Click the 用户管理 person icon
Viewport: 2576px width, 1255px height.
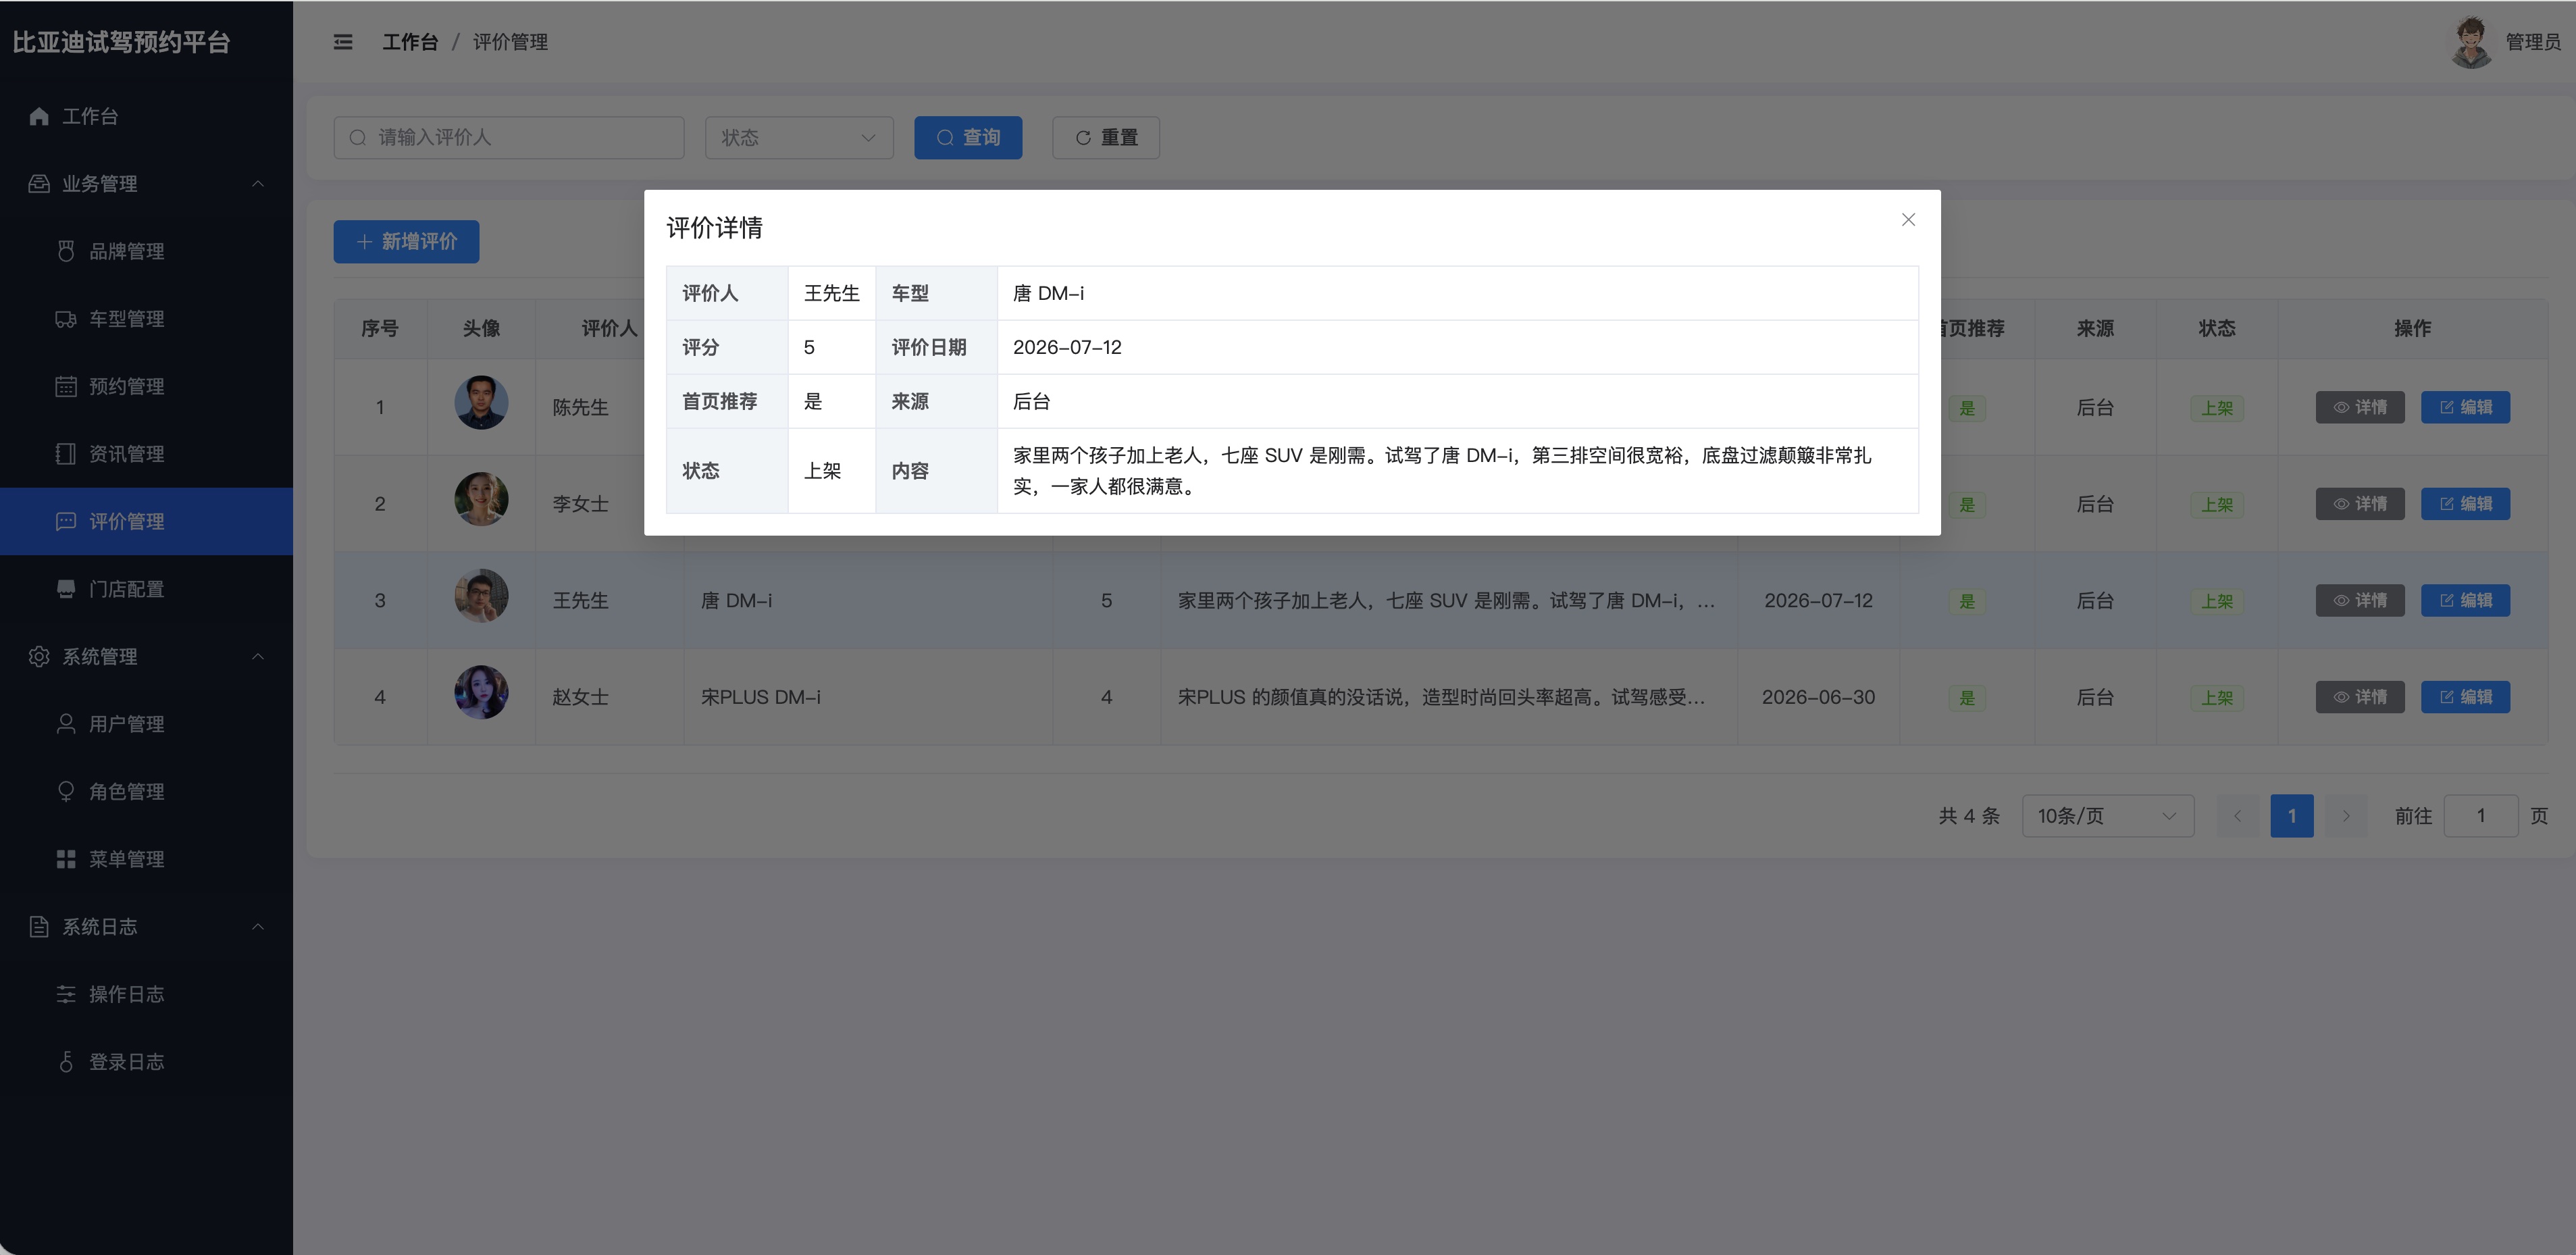[x=66, y=724]
